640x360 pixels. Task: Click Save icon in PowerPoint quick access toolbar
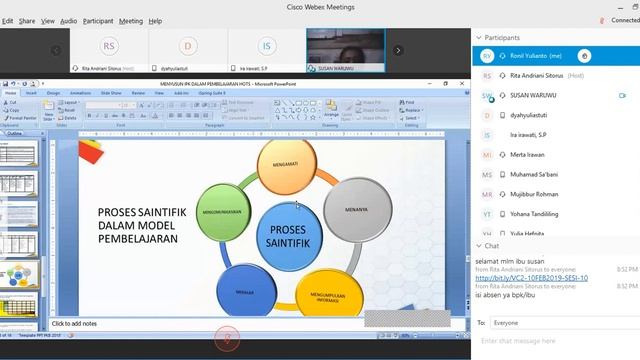pos(5,84)
